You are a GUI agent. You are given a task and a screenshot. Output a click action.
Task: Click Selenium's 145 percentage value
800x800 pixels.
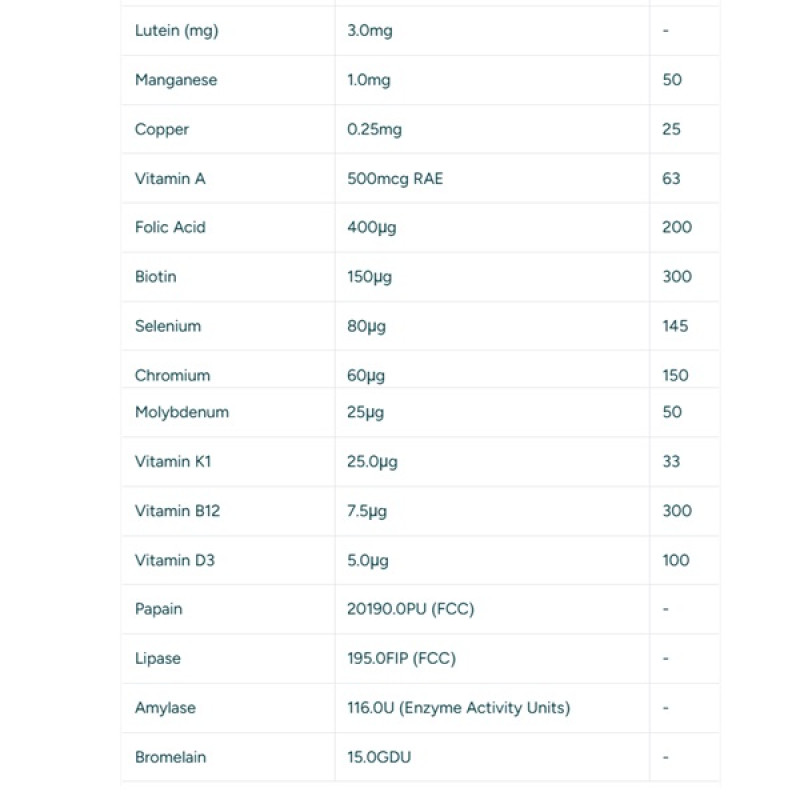point(675,326)
